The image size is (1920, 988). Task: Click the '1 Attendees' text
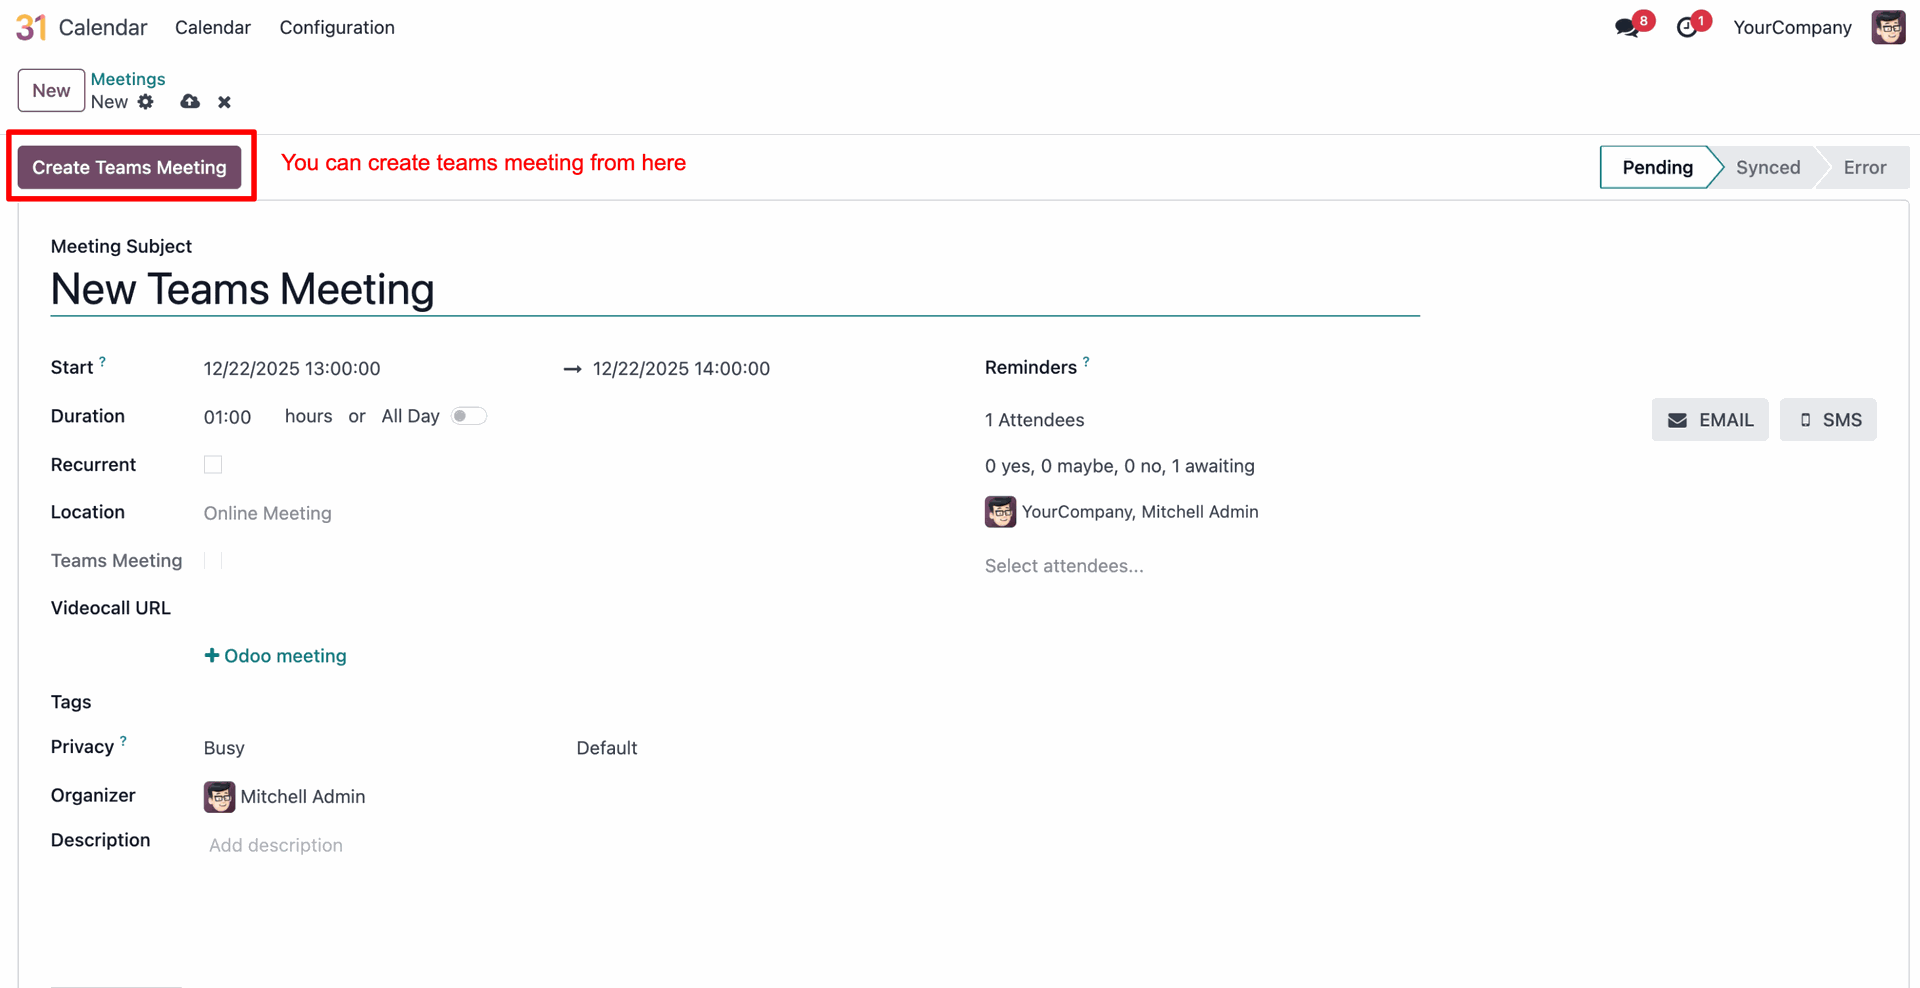pyautogui.click(x=1034, y=420)
